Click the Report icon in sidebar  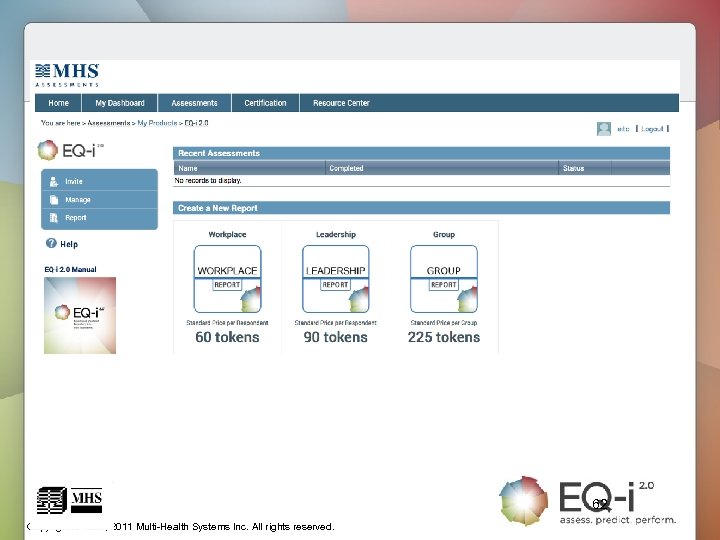pos(54,218)
